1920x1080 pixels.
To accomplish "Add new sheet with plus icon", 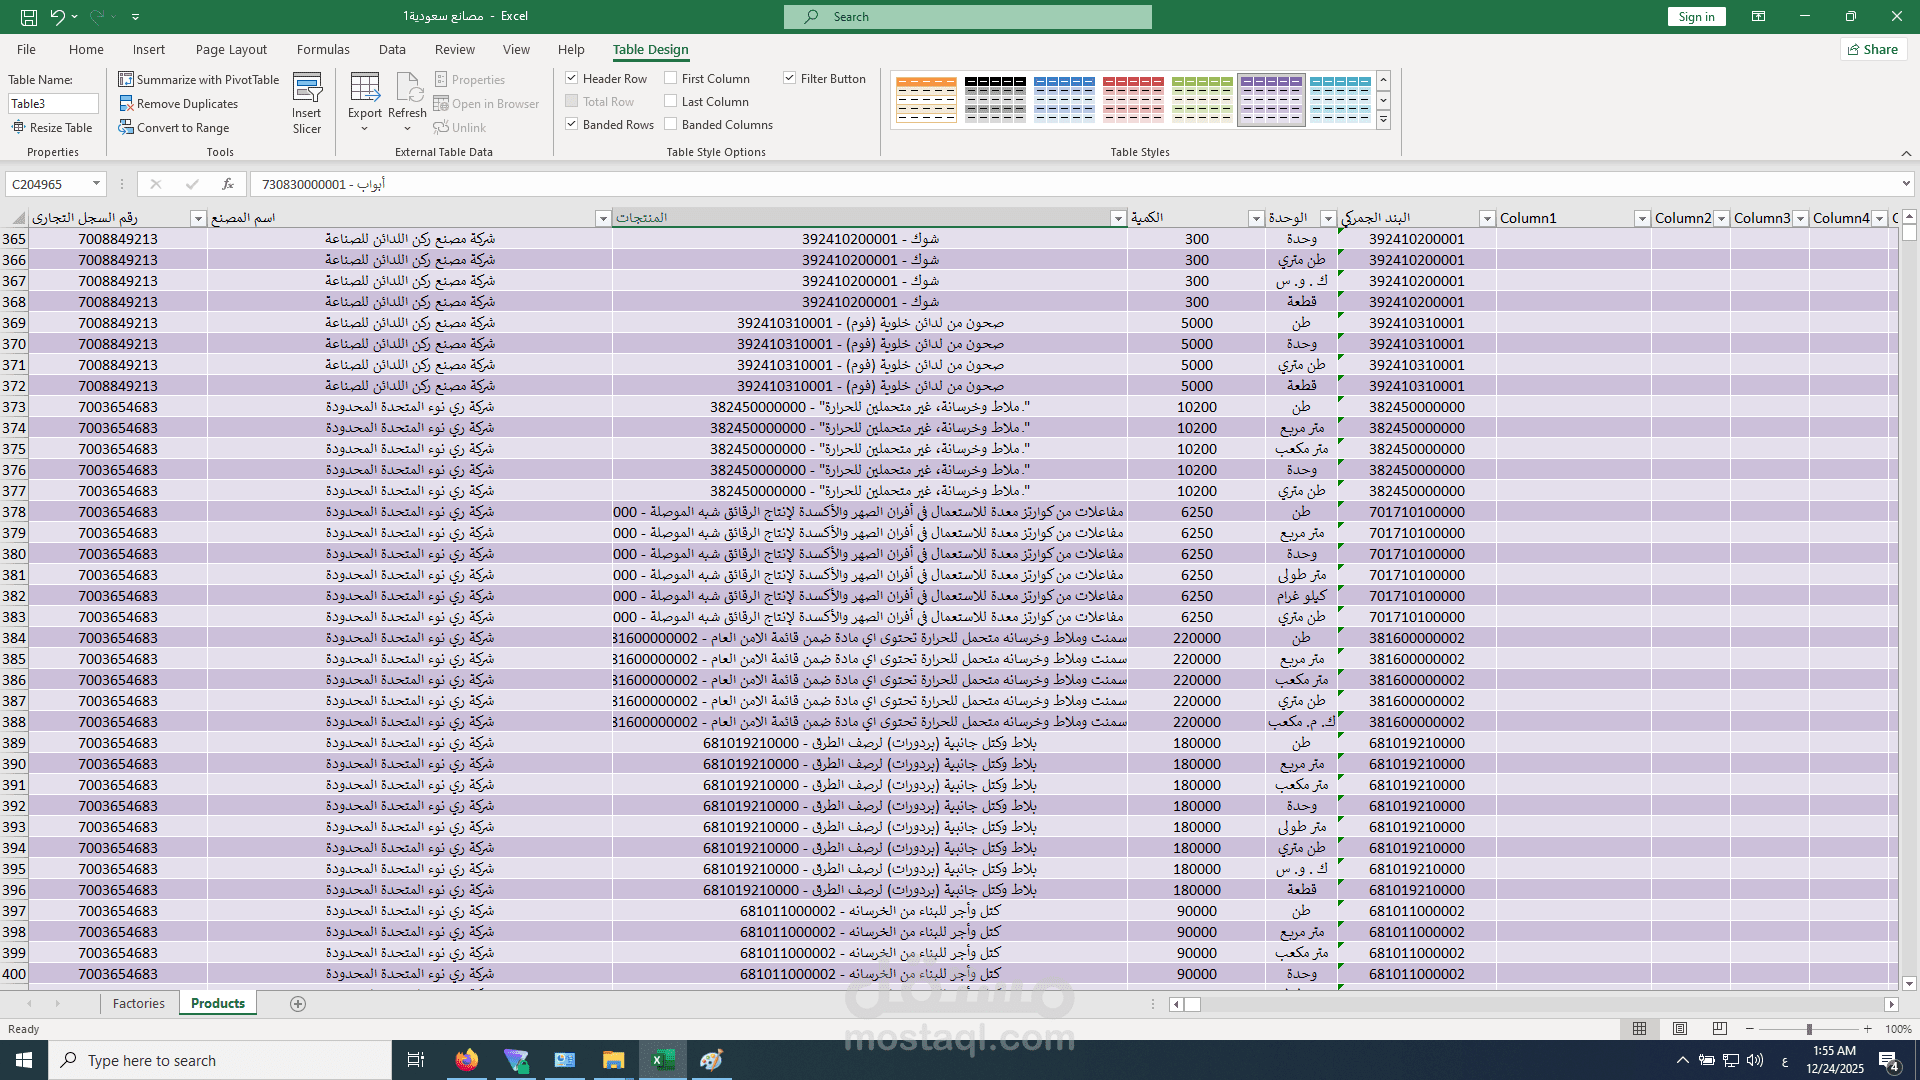I will pyautogui.click(x=298, y=1004).
